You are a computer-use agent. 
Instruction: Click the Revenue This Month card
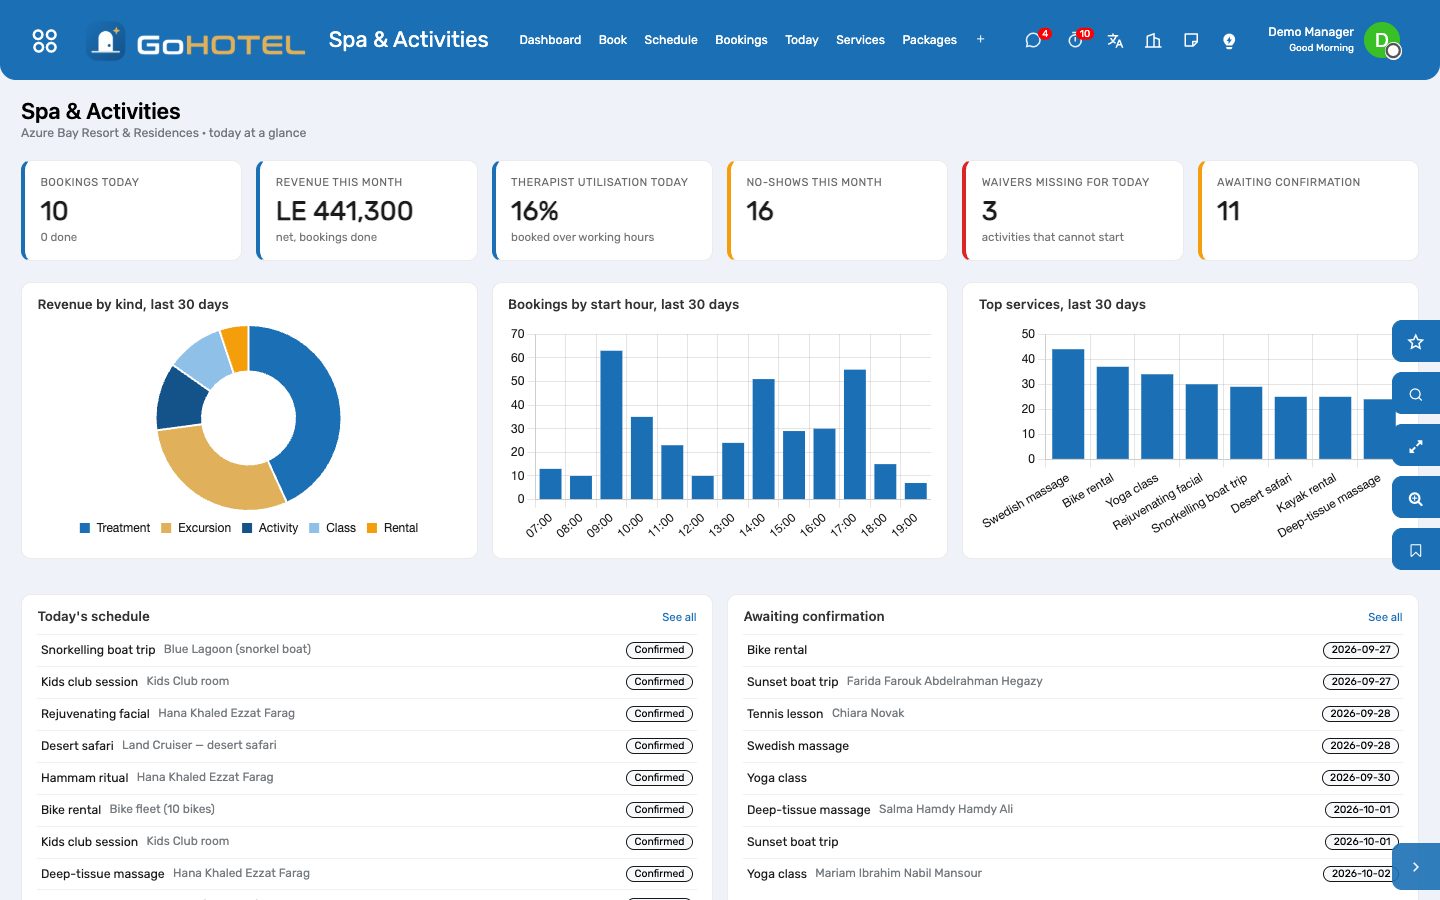[x=367, y=211]
